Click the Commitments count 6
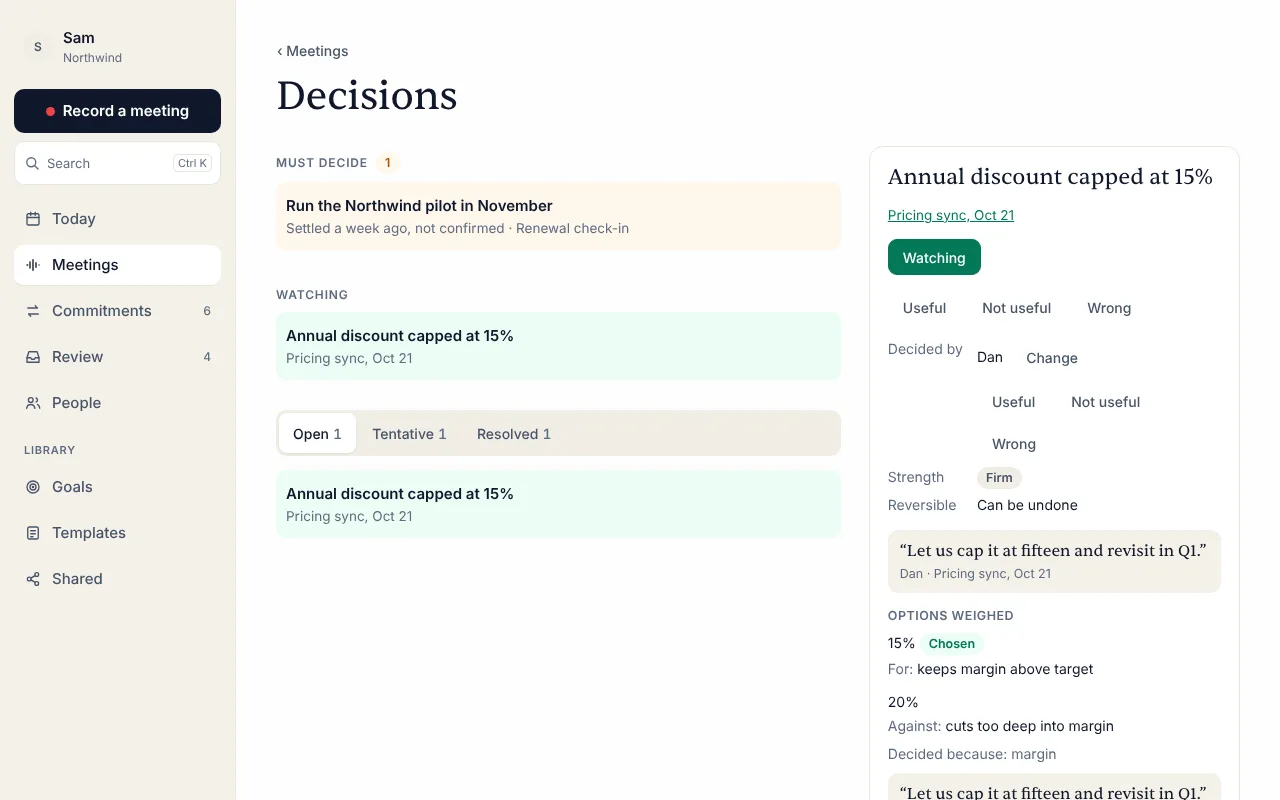 [x=207, y=311]
